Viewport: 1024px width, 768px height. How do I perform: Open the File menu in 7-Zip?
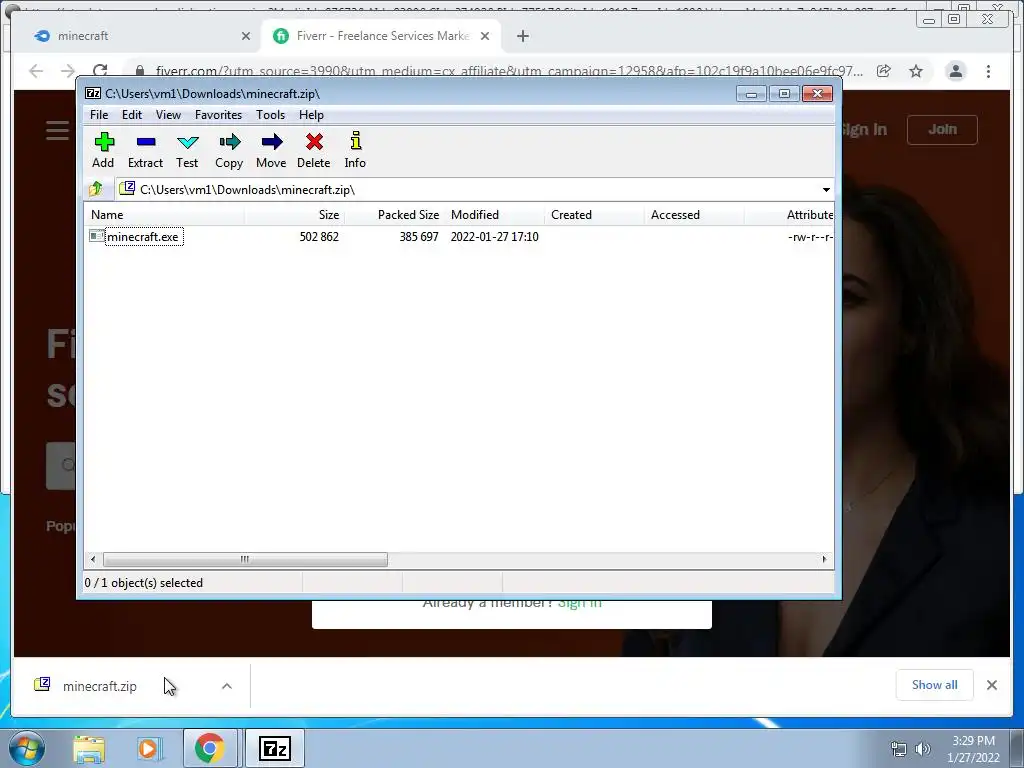(x=99, y=115)
